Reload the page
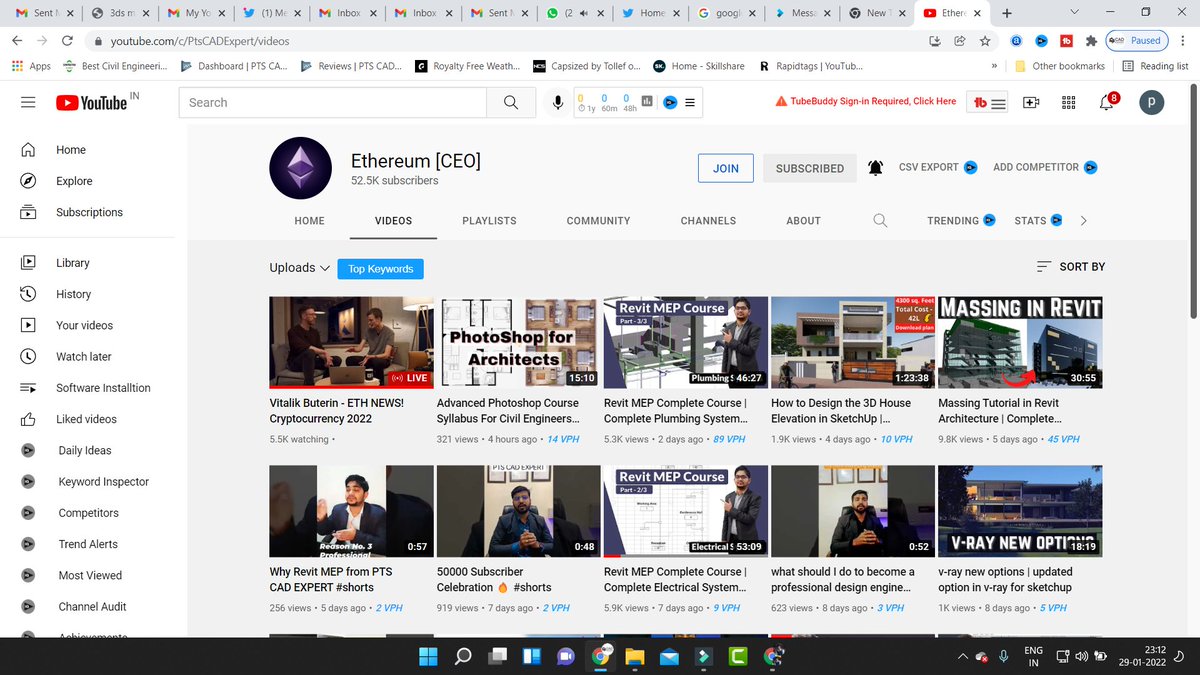Image resolution: width=1200 pixels, height=675 pixels. coord(67,41)
